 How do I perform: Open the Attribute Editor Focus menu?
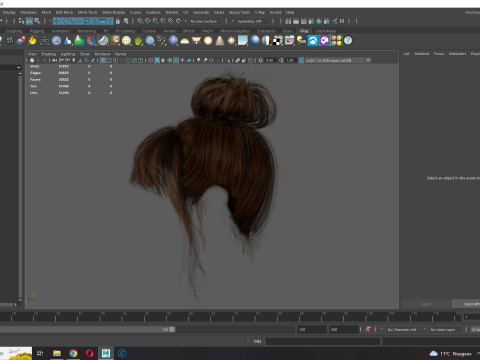coord(439,53)
